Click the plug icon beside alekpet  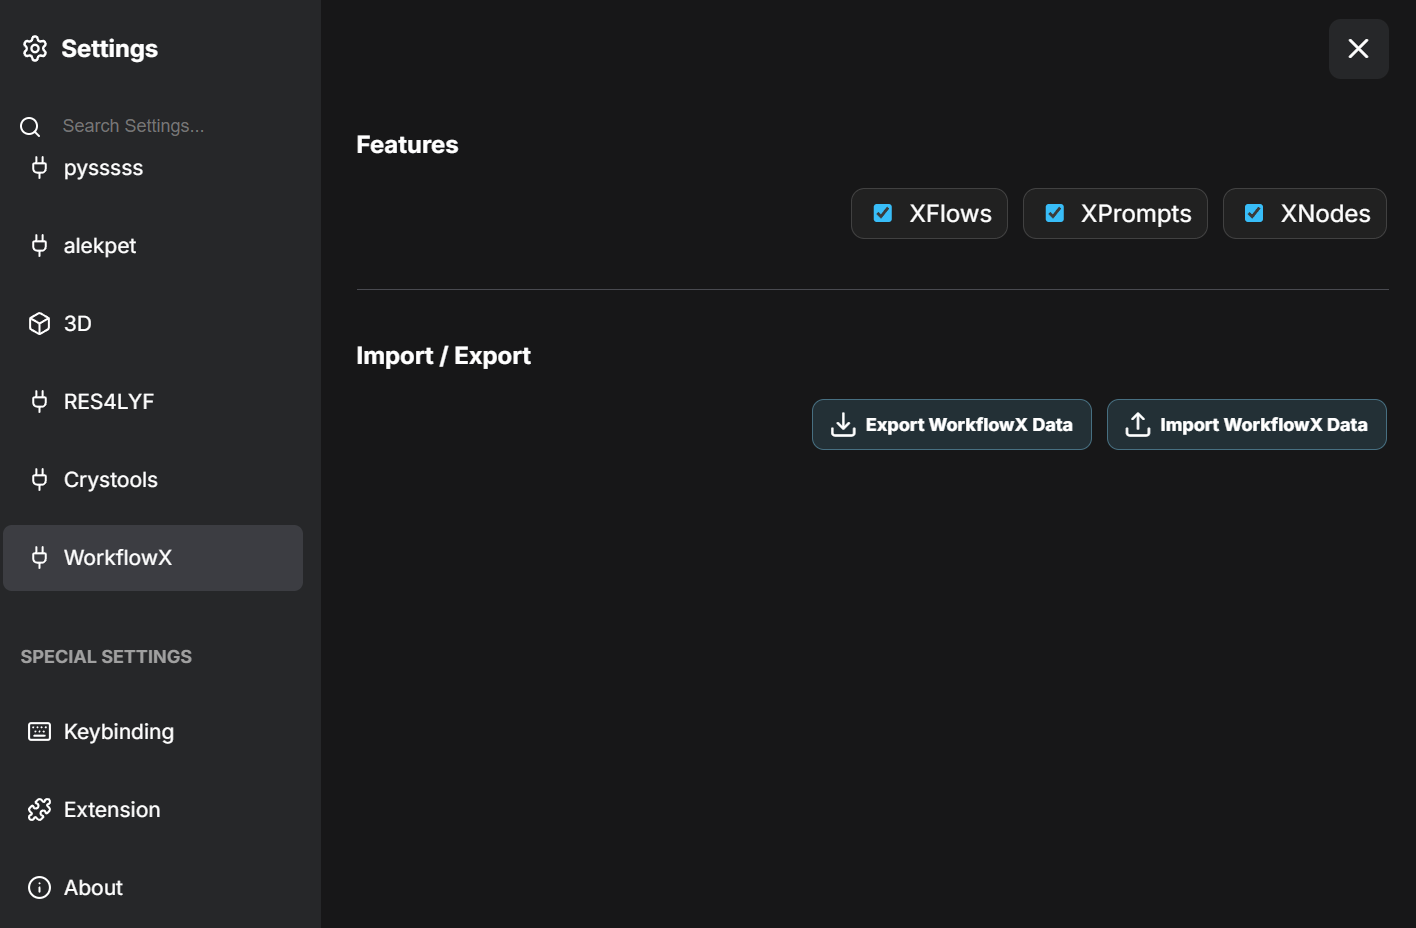pyautogui.click(x=39, y=245)
